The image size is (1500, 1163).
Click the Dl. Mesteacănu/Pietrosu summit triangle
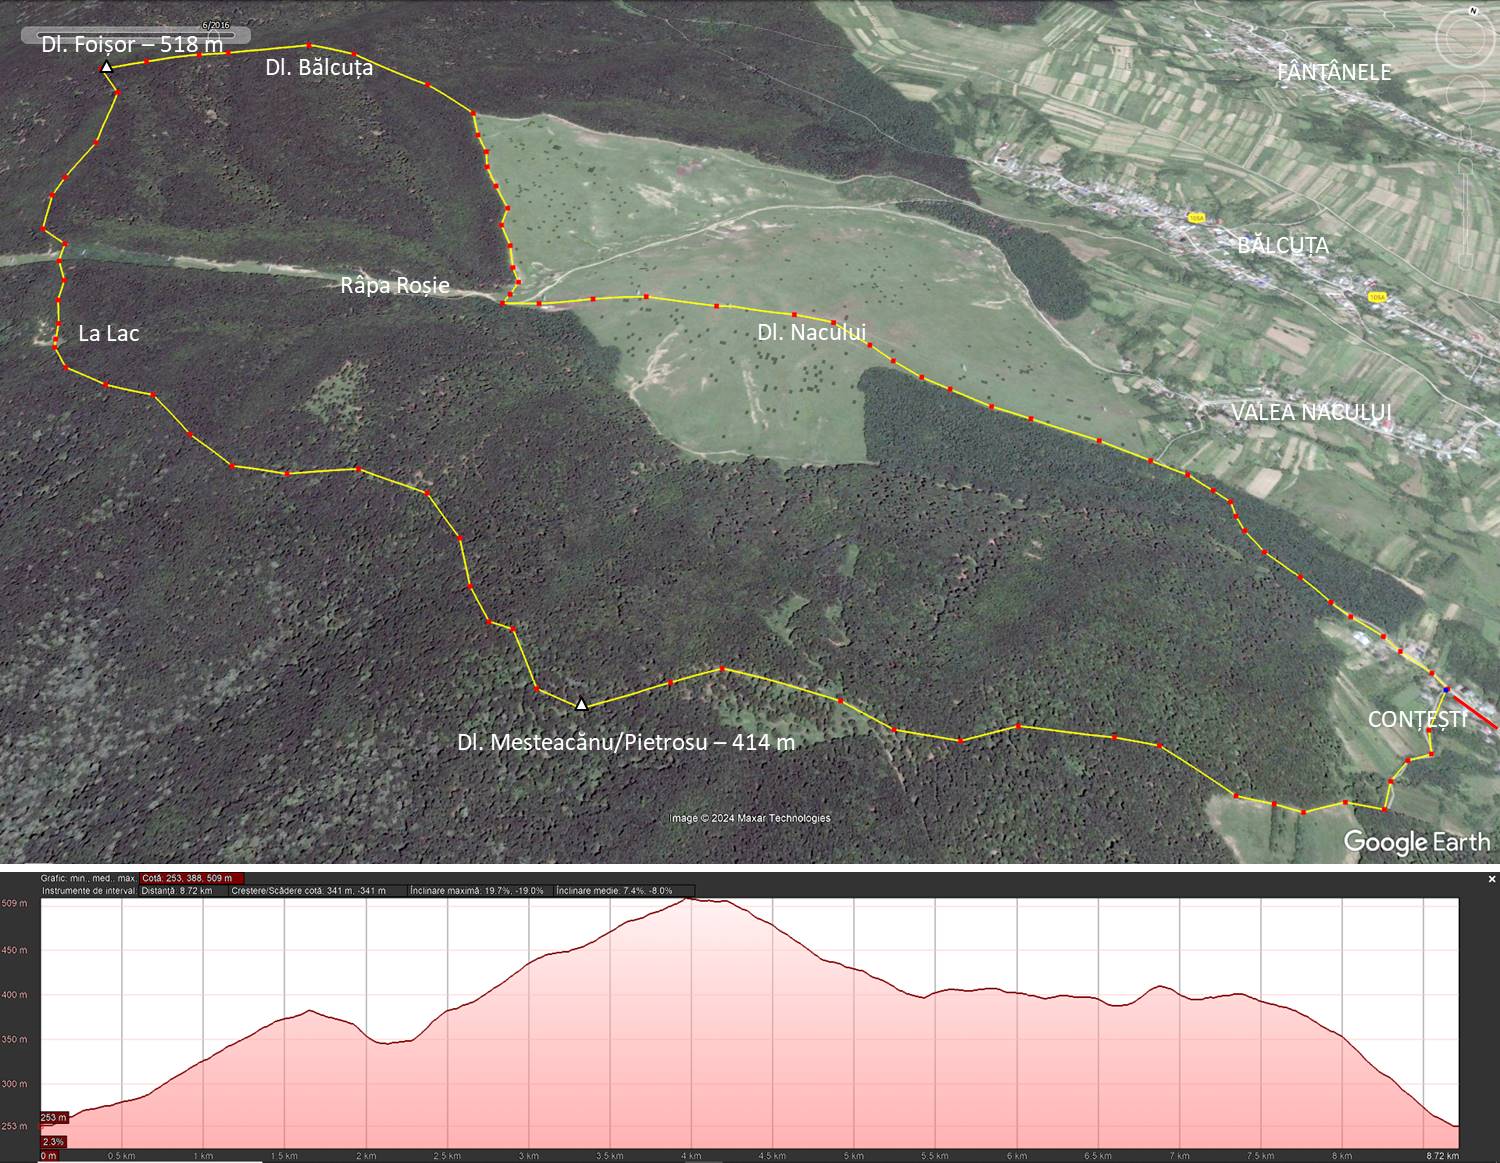(581, 704)
